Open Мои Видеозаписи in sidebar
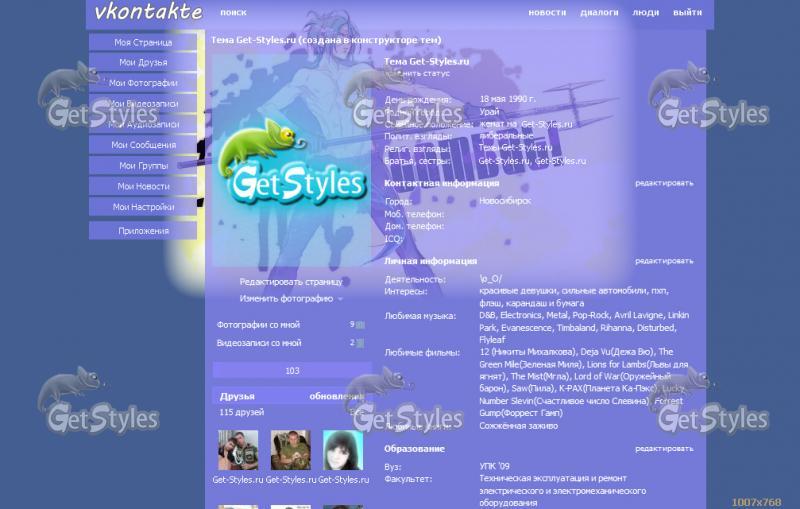The width and height of the screenshot is (800, 509). [x=143, y=104]
